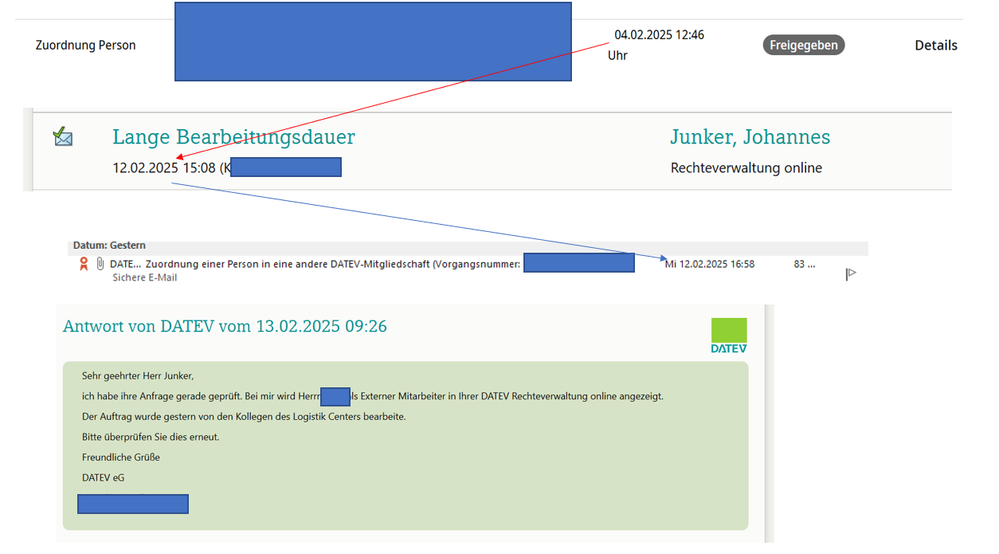
Task: Click the 12.02.2025 15:08 timestamp
Action: (164, 168)
